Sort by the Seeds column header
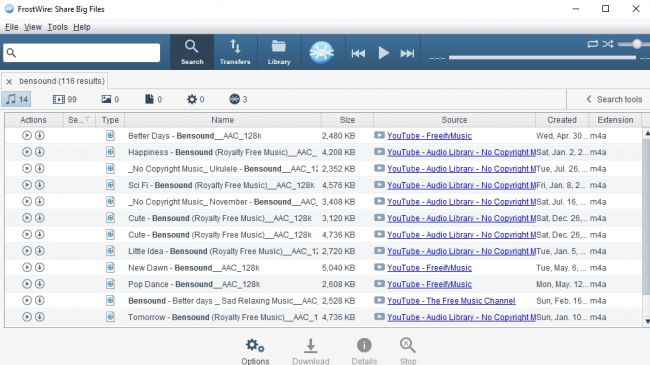 point(79,120)
